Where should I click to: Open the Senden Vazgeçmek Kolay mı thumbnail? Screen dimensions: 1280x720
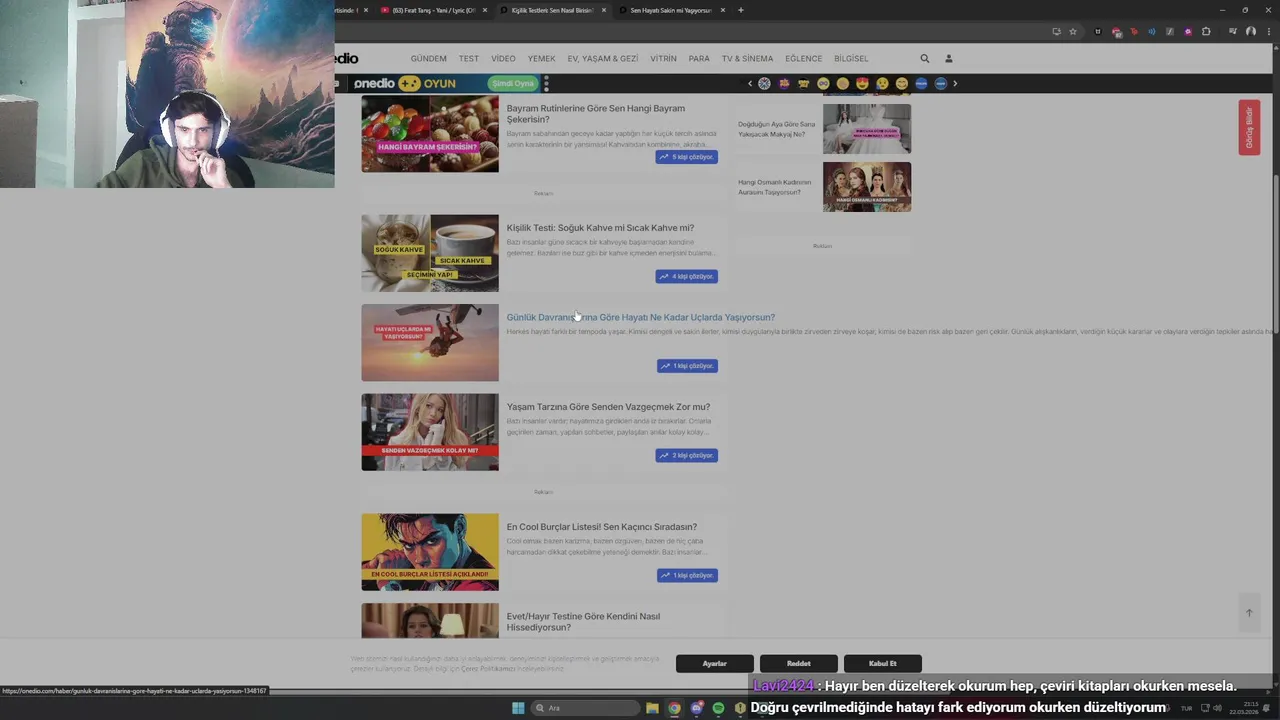click(430, 432)
